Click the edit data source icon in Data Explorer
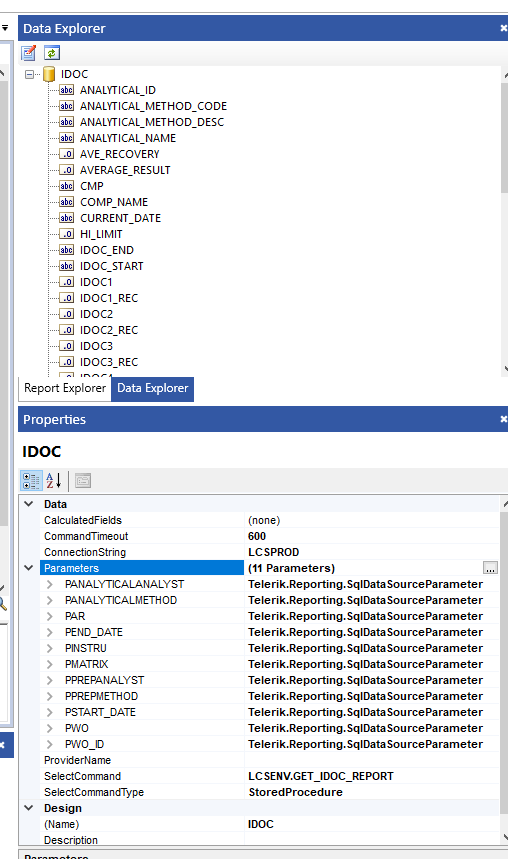This screenshot has height=859, width=508. tap(28, 53)
